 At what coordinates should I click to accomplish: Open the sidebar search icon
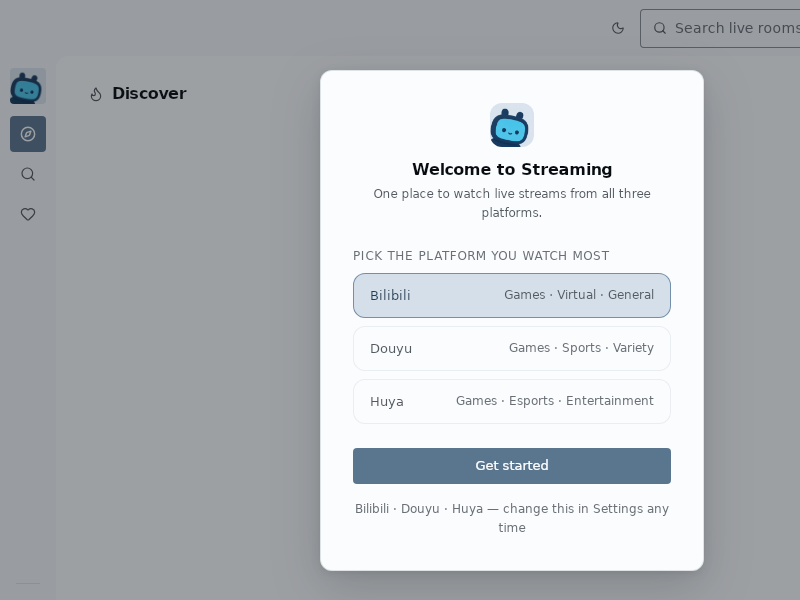coord(28,174)
